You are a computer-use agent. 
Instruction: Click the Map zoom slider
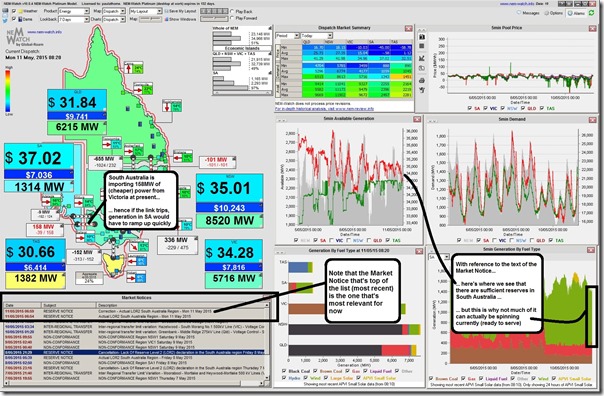pyautogui.click(x=151, y=19)
